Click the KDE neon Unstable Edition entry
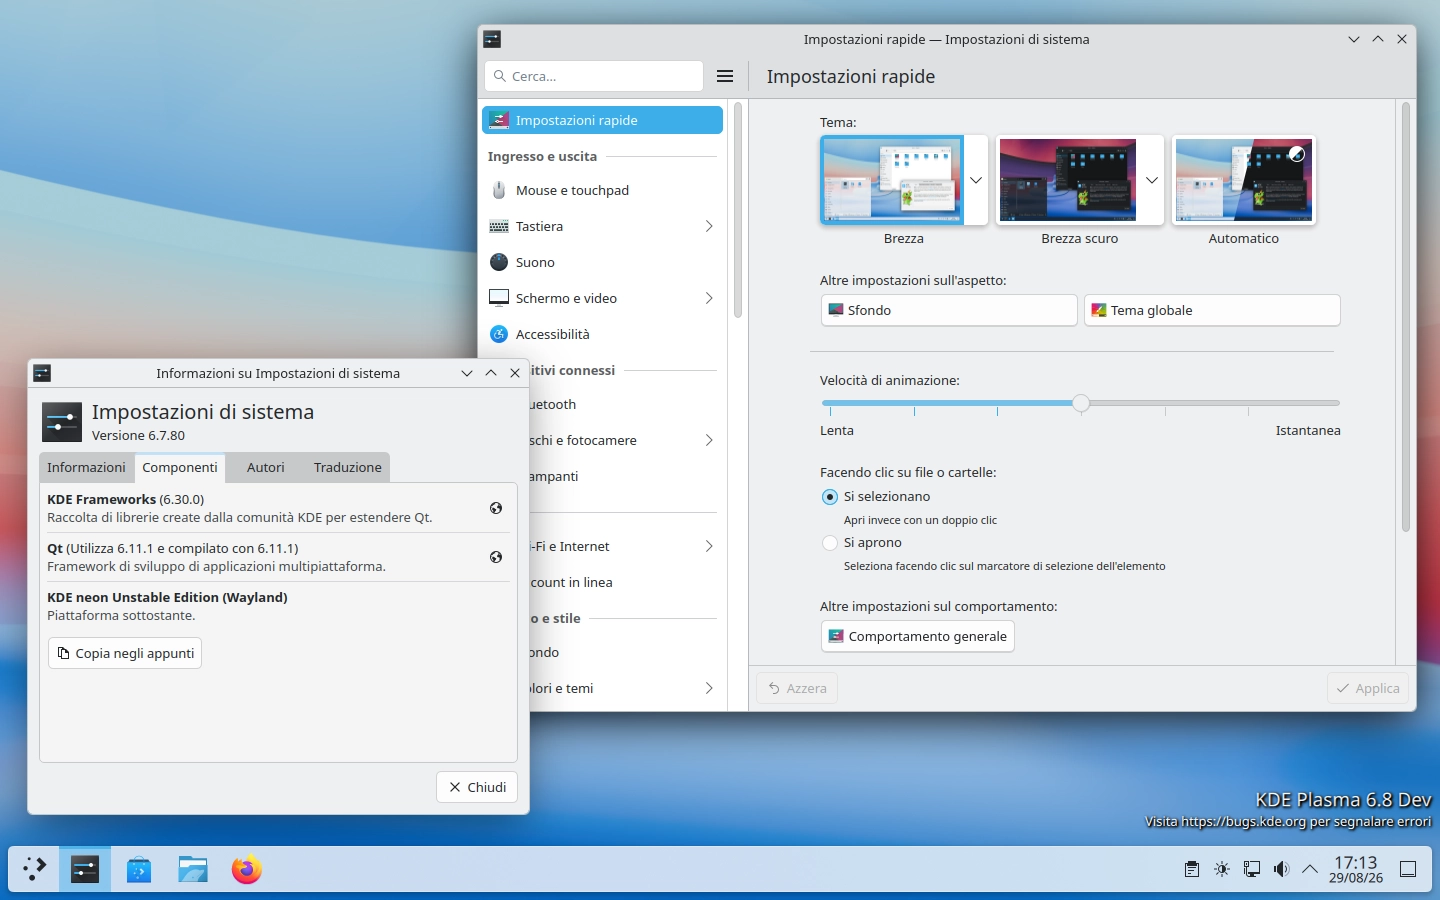Image resolution: width=1440 pixels, height=900 pixels. pos(277,606)
